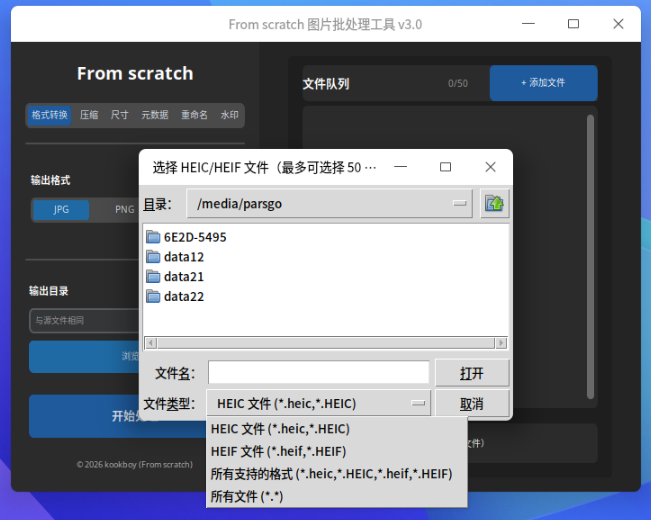Click right arrow of horizontal scrollbar
This screenshot has width=651, height=520.
tap(501, 343)
